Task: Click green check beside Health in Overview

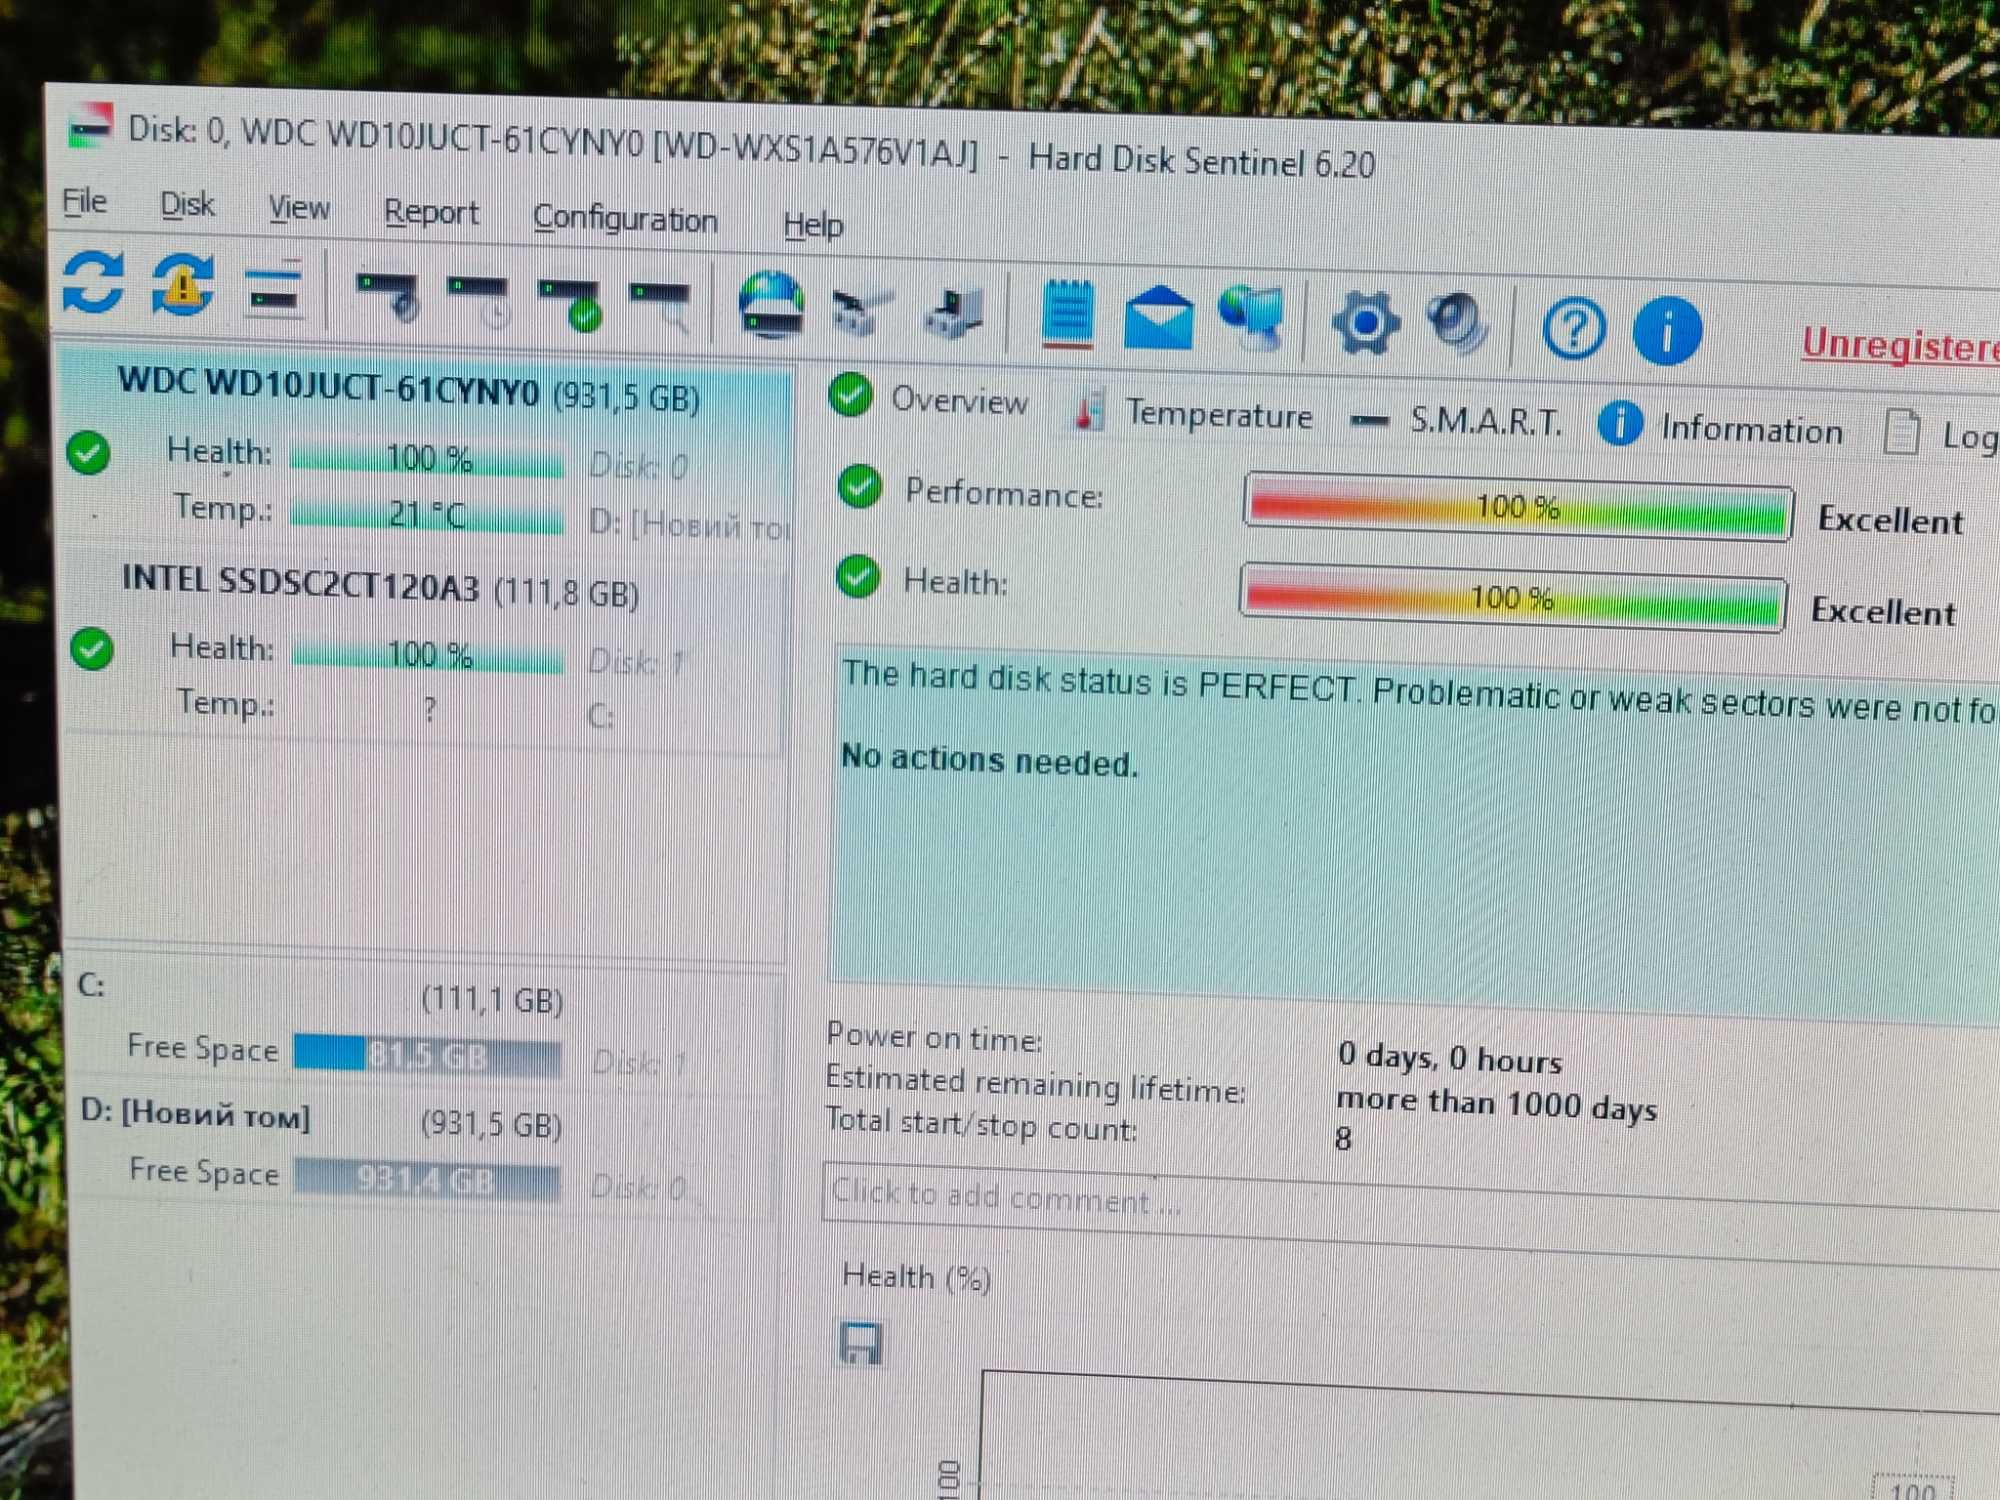Action: pos(858,577)
